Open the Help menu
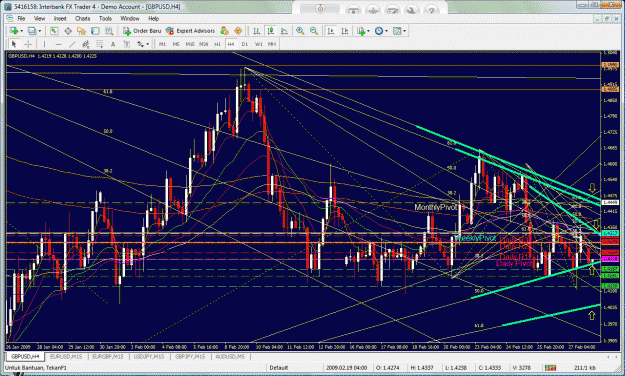Image resolution: width=625 pixels, height=376 pixels. point(153,18)
